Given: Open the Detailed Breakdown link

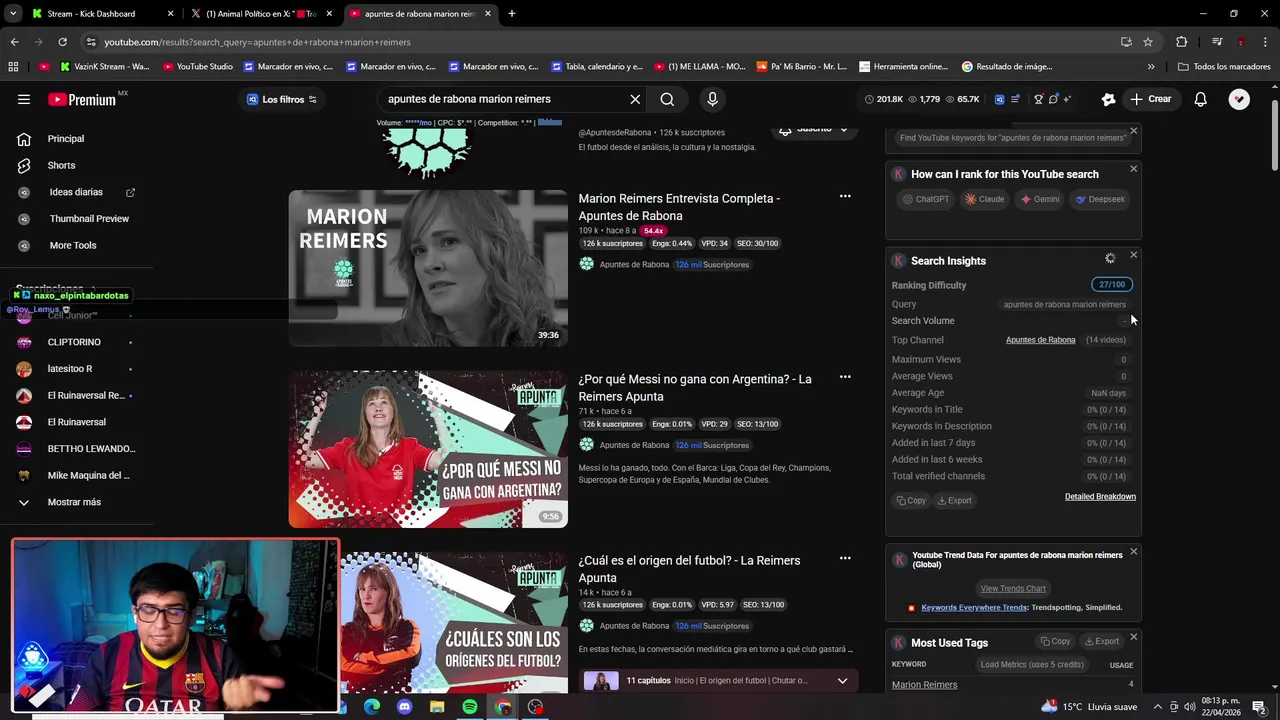Looking at the screenshot, I should [1100, 497].
